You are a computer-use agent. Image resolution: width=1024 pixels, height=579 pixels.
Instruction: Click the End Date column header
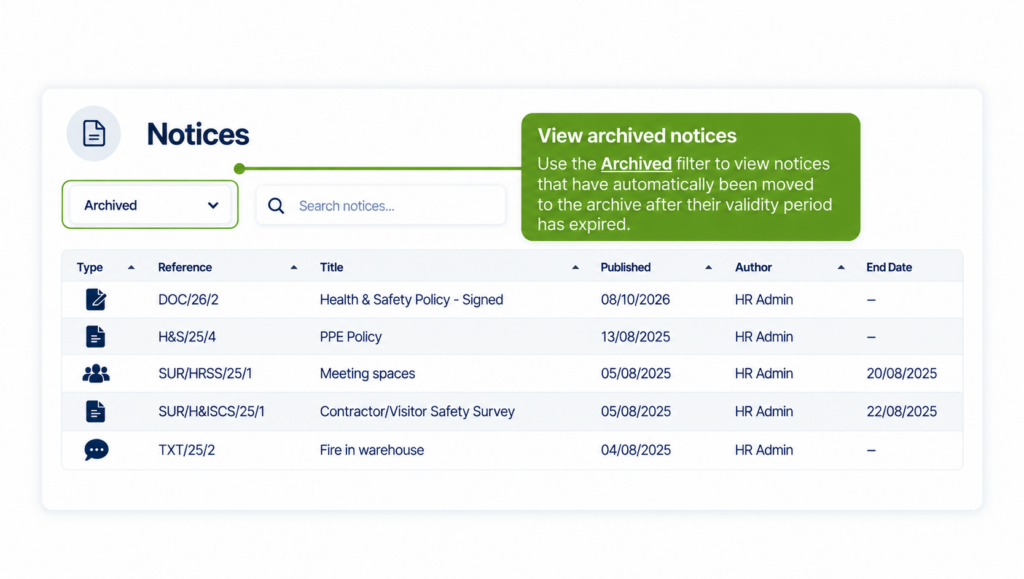click(889, 267)
